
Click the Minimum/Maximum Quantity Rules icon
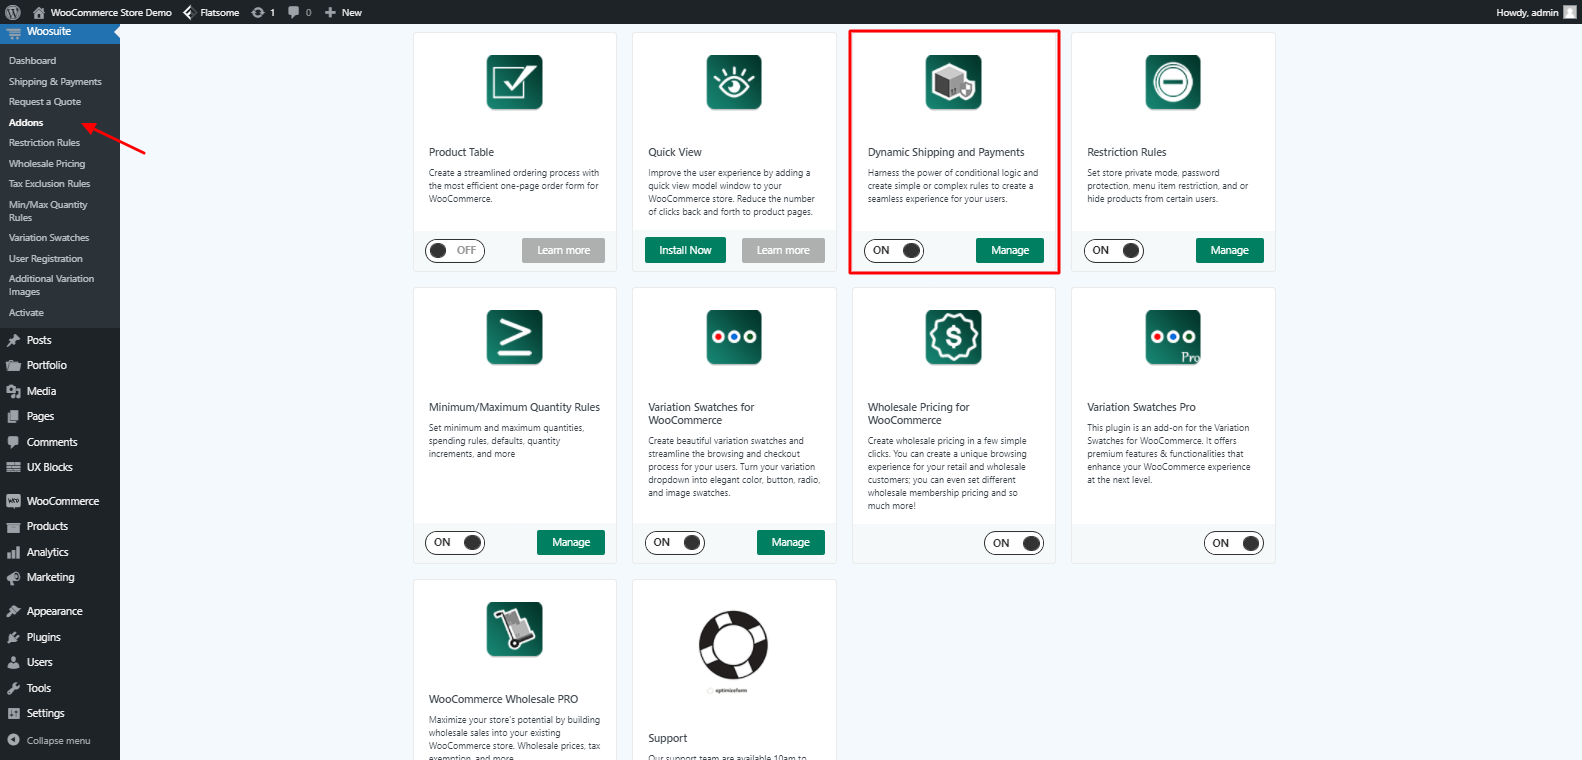tap(514, 337)
